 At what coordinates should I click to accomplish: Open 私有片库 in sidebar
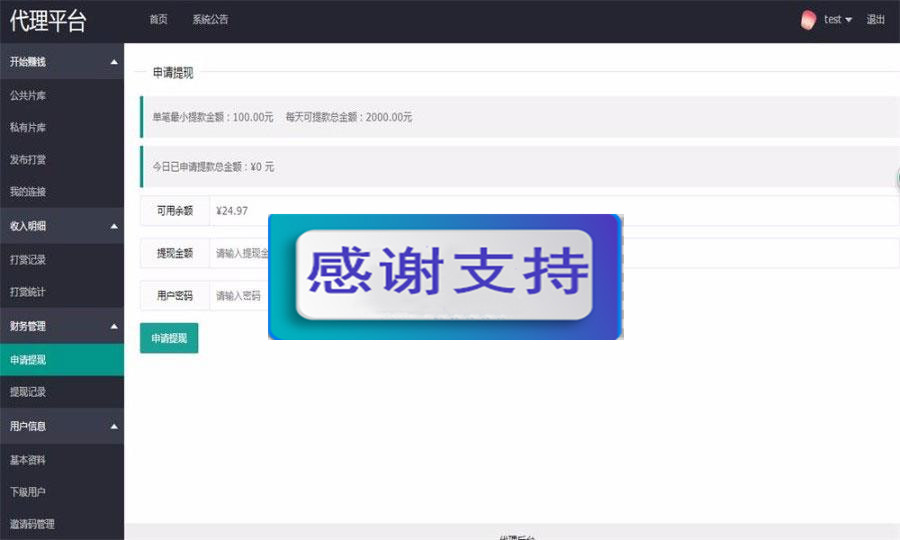pos(62,127)
